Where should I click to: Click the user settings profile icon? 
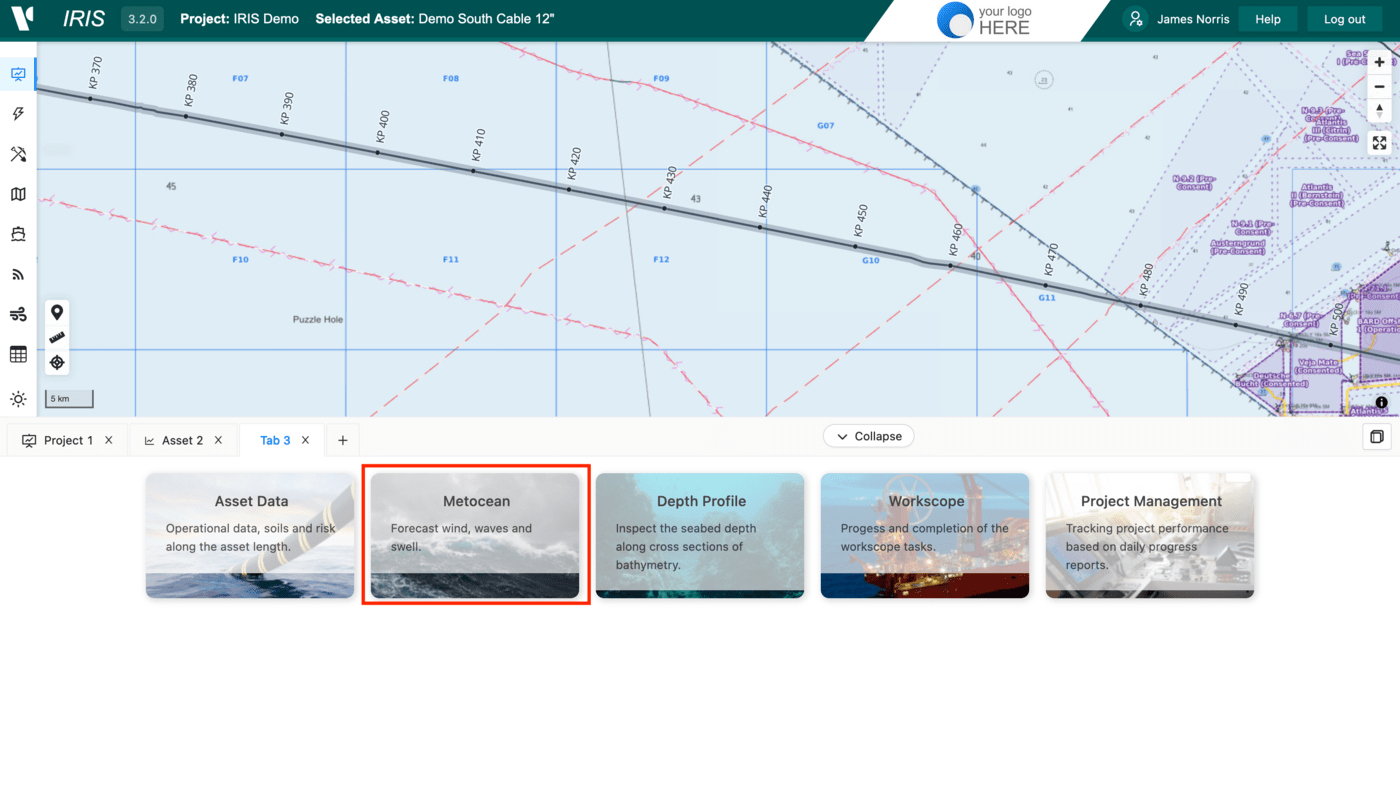tap(1135, 19)
